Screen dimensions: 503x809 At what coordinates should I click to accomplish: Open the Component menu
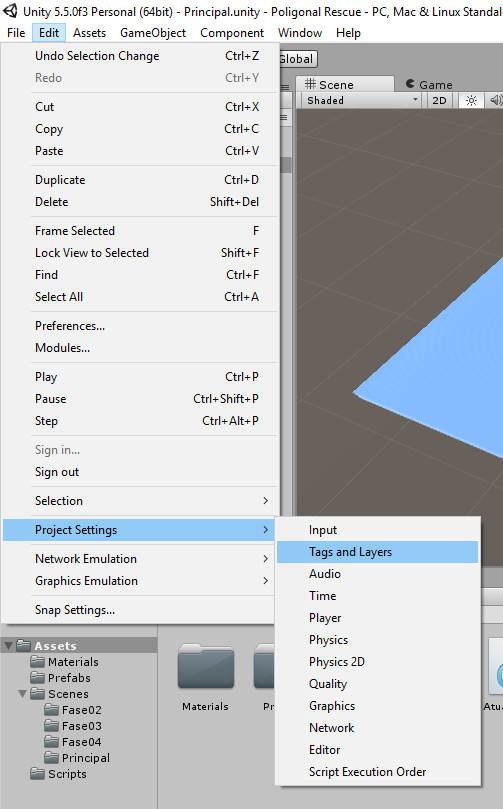[x=232, y=33]
